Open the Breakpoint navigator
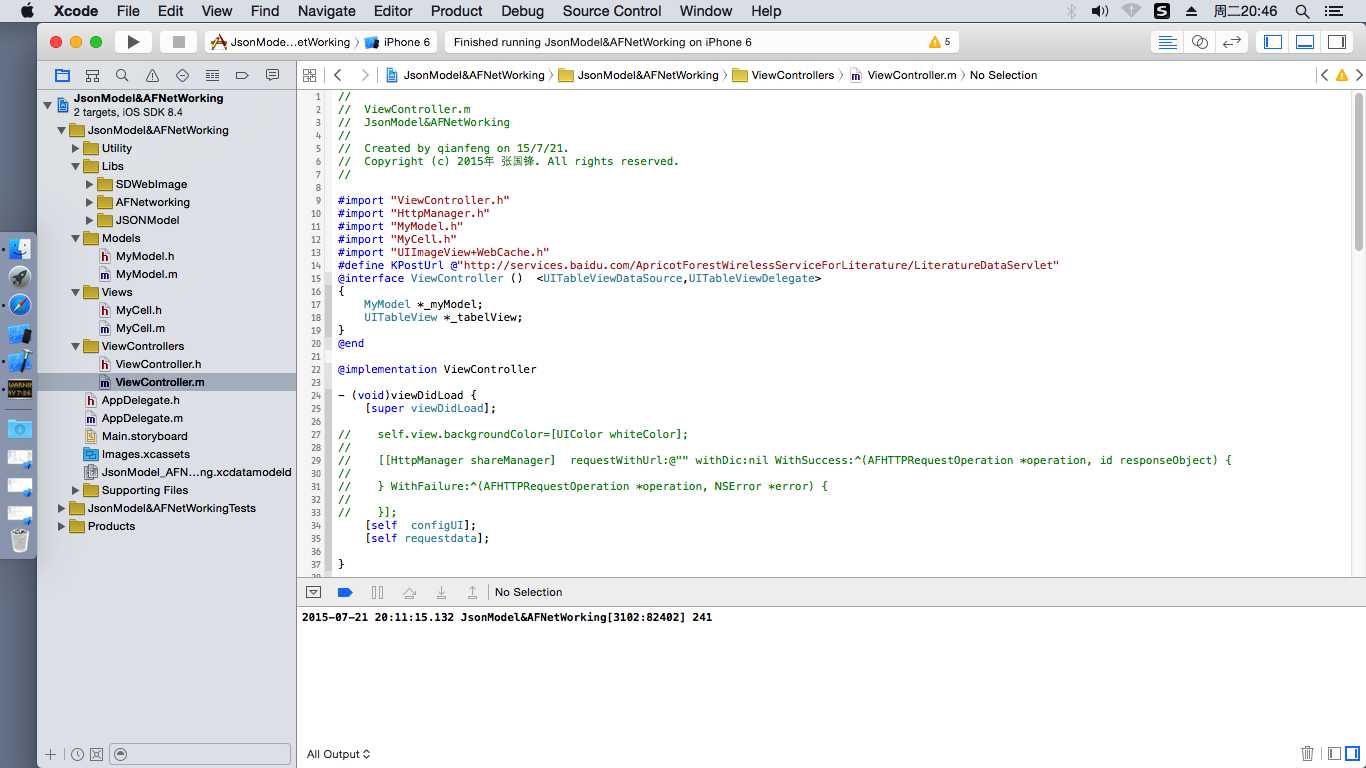 pos(242,75)
